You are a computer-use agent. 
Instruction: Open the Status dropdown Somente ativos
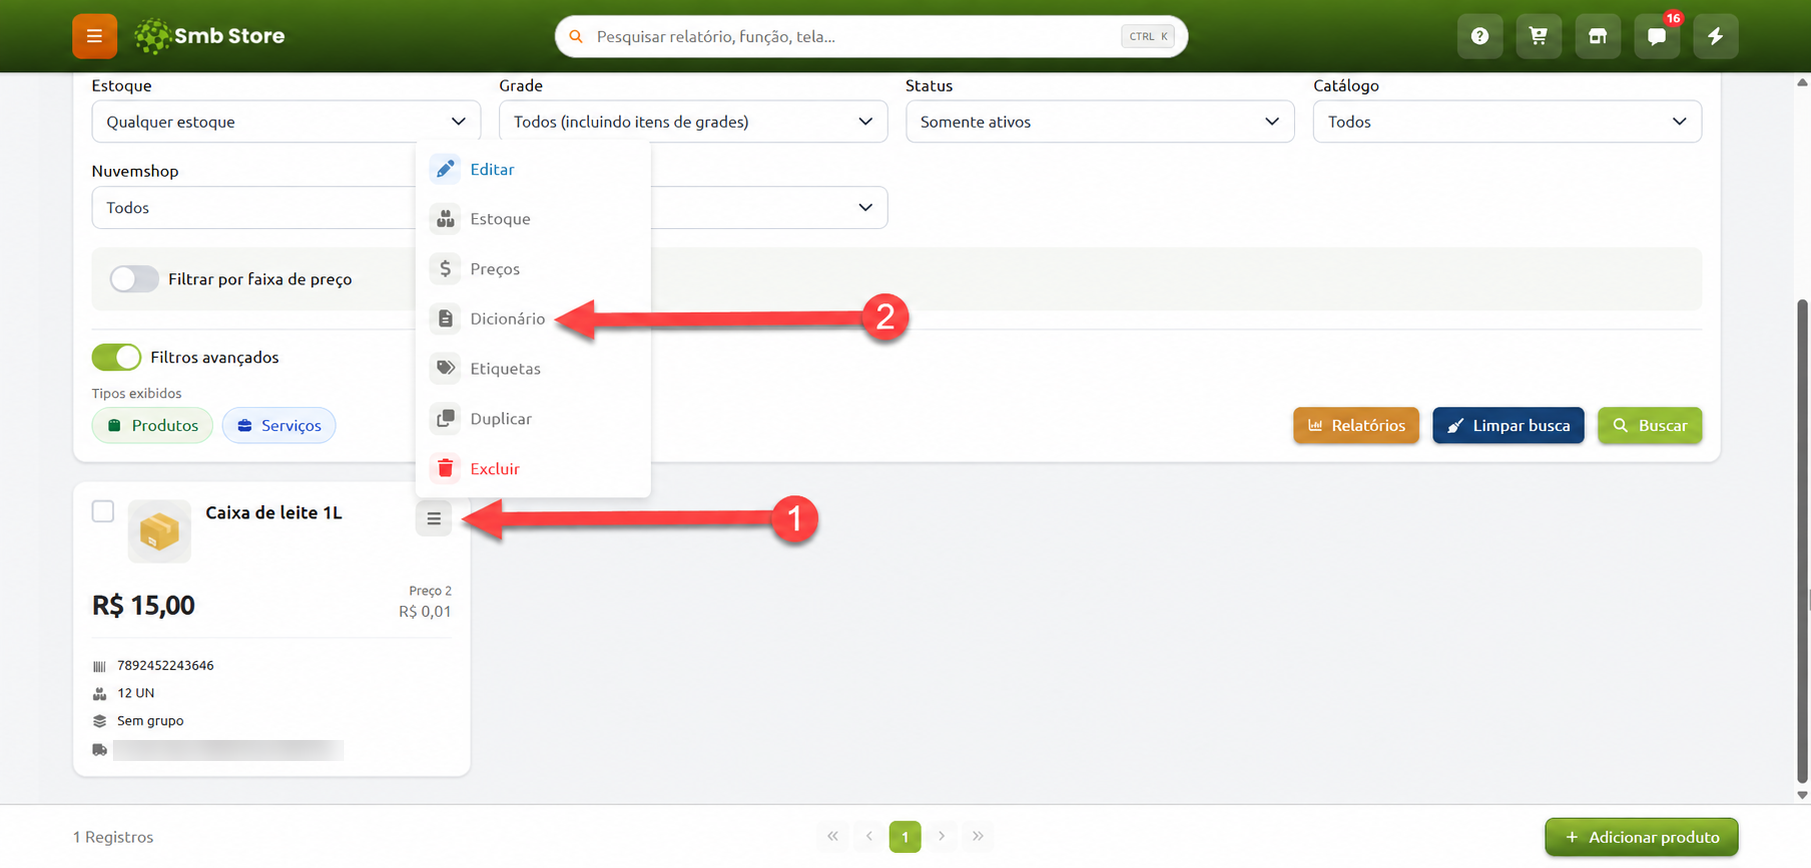click(x=1100, y=121)
